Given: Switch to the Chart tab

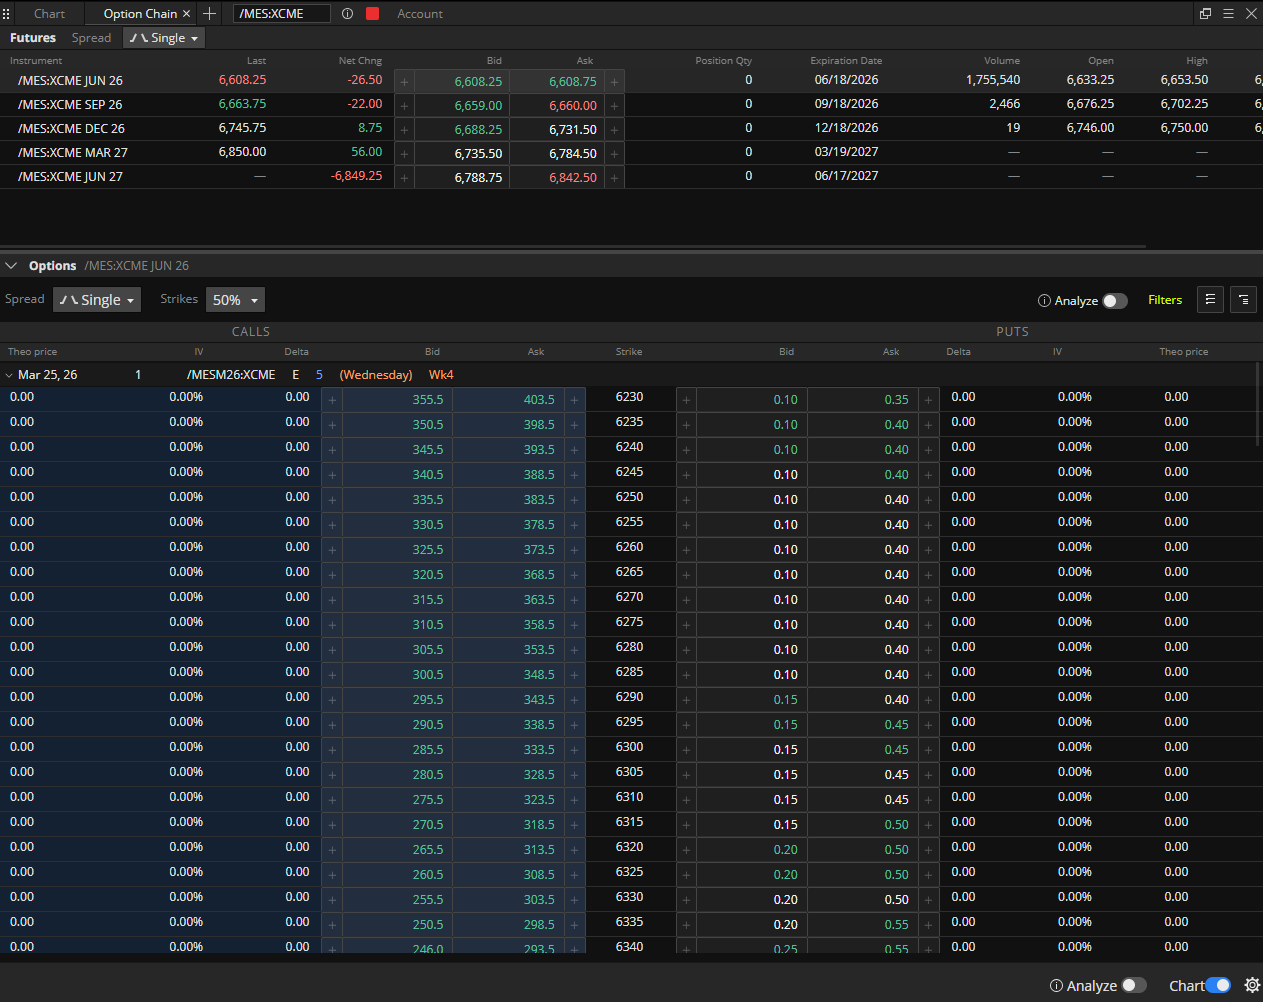Looking at the screenshot, I should point(49,14).
